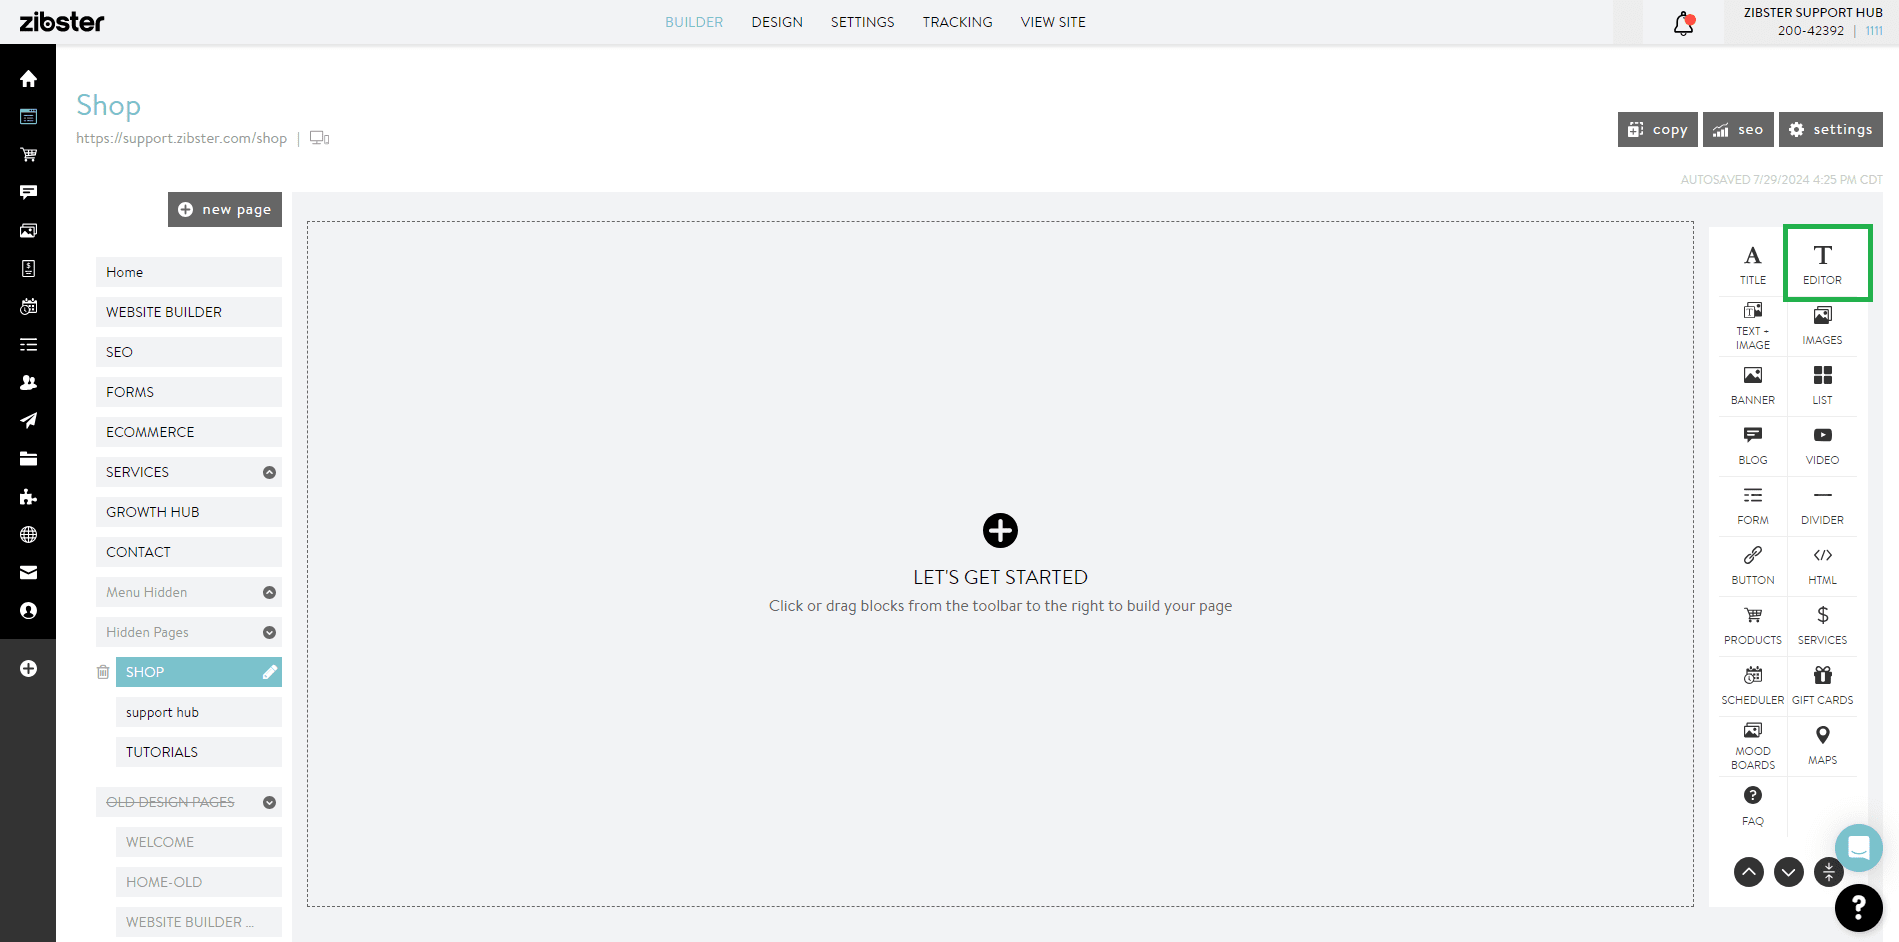Viewport: 1899px width, 942px height.
Task: Add a Title block from toolbar
Action: coord(1752,265)
